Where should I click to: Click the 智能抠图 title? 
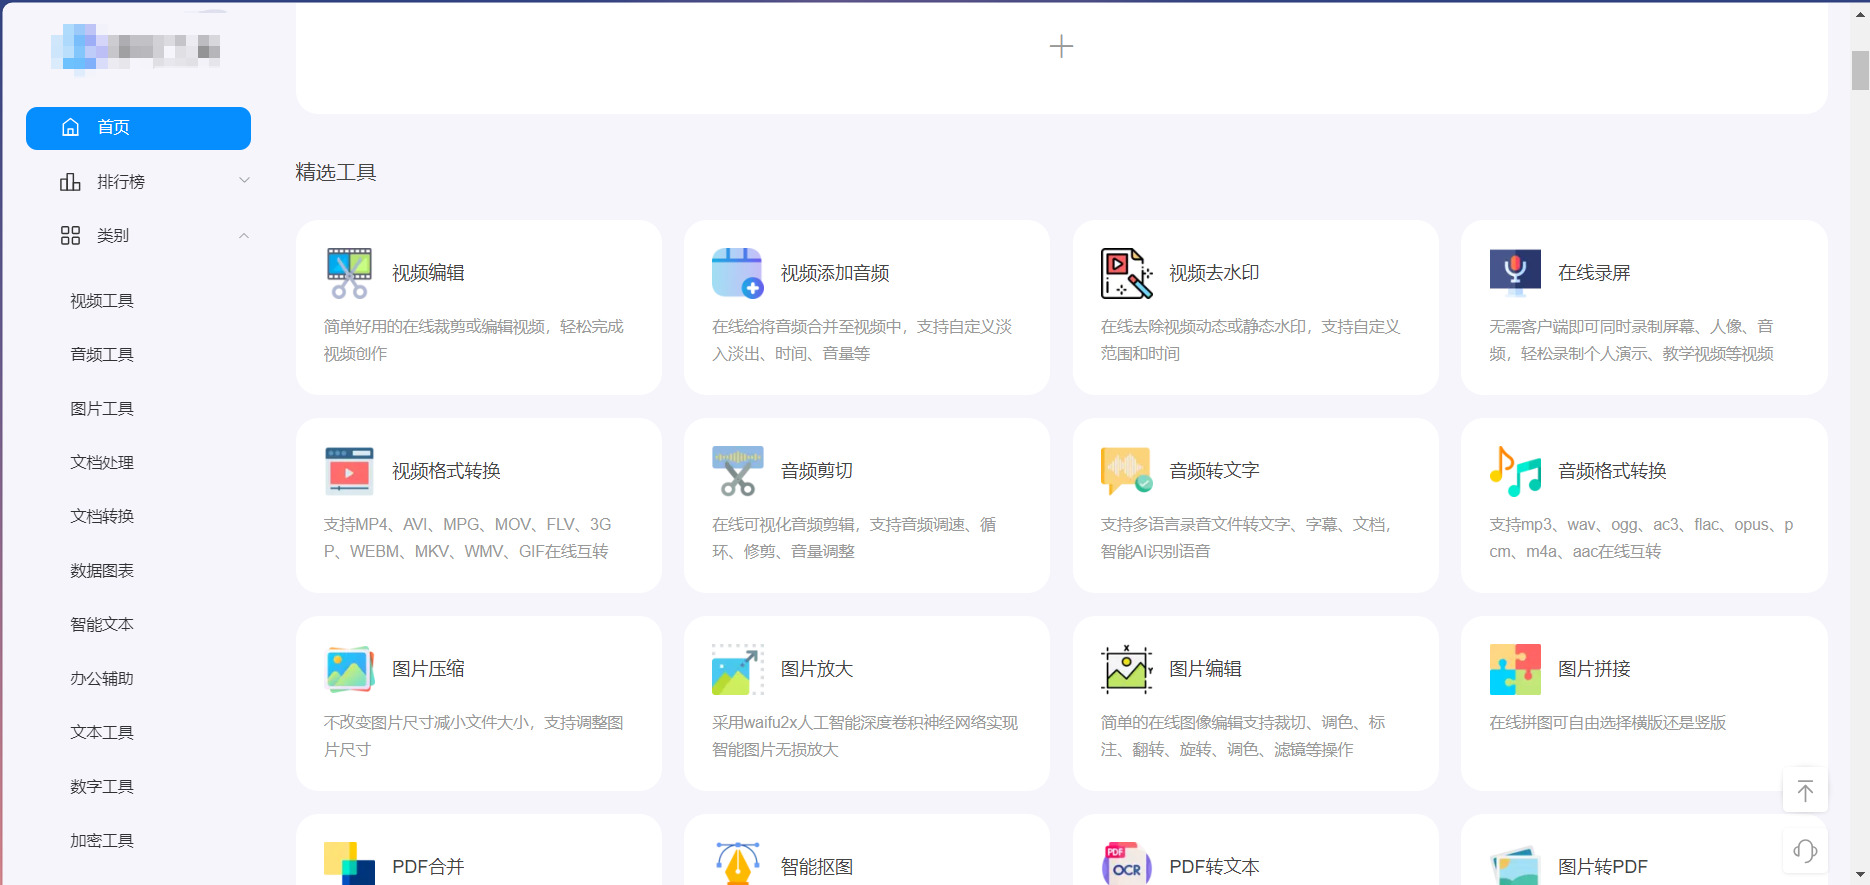coord(817,867)
